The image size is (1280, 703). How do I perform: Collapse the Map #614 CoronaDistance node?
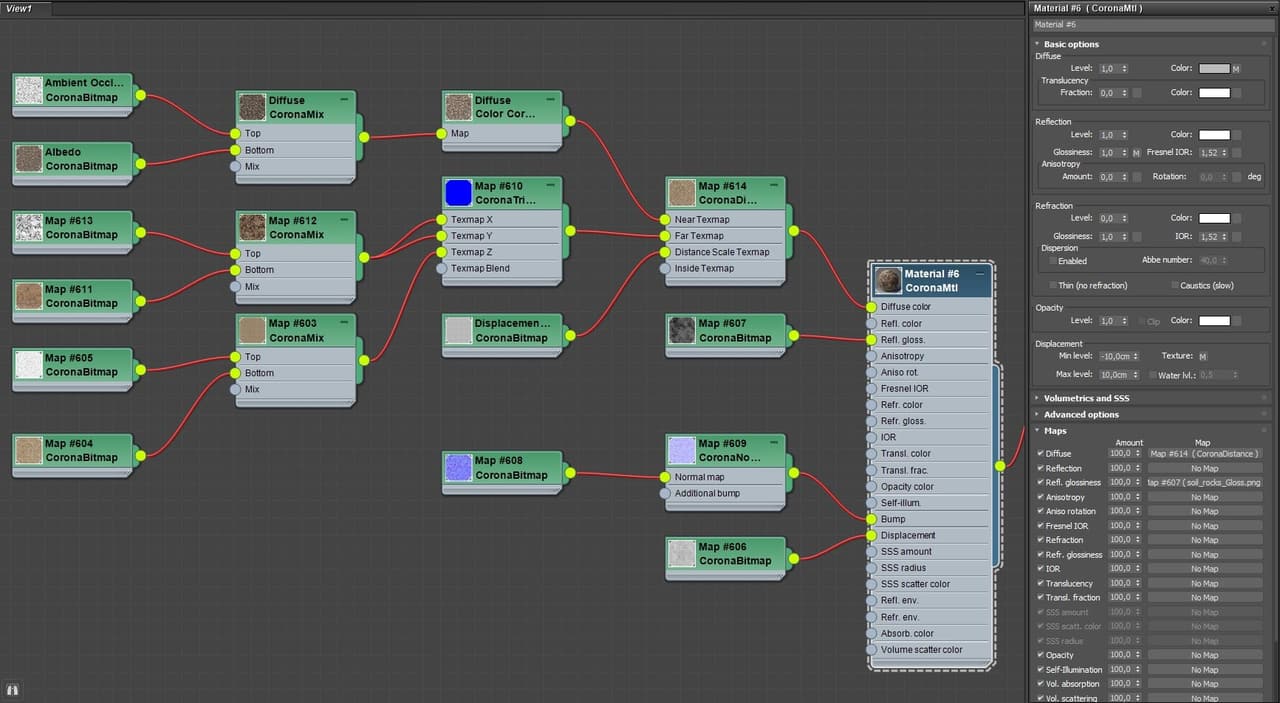click(775, 186)
